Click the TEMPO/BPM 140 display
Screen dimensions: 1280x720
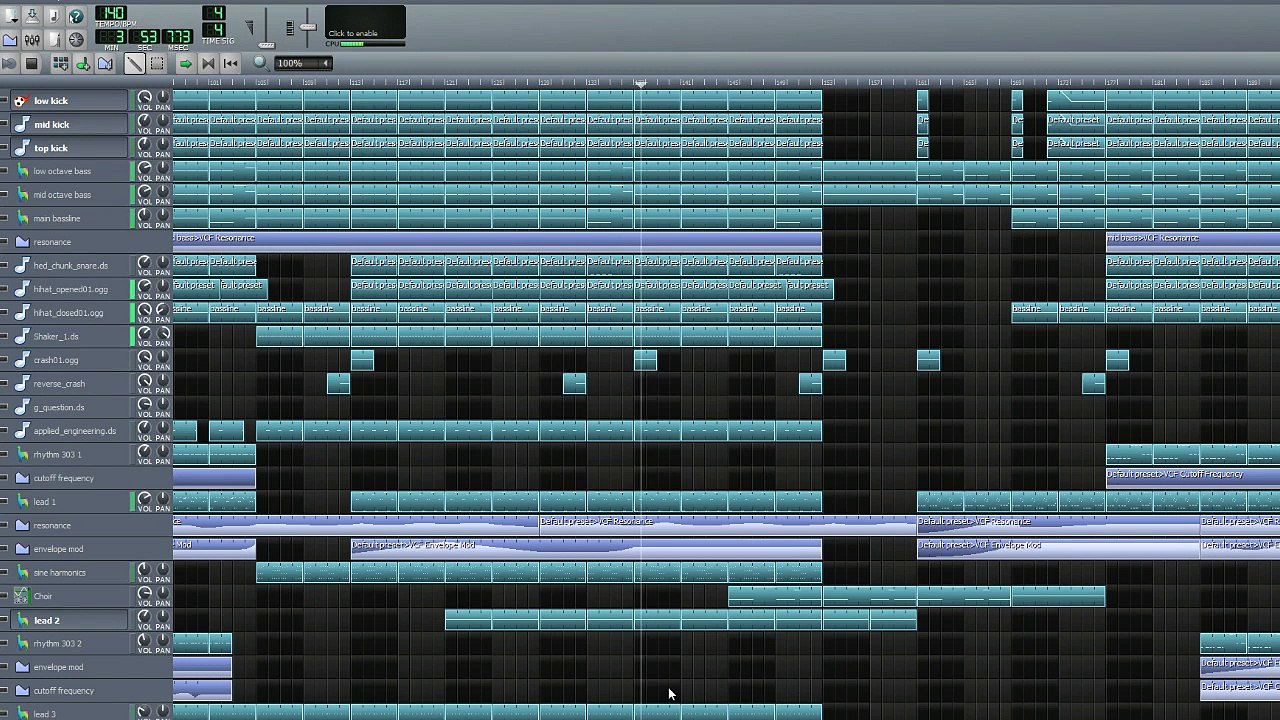[110, 14]
